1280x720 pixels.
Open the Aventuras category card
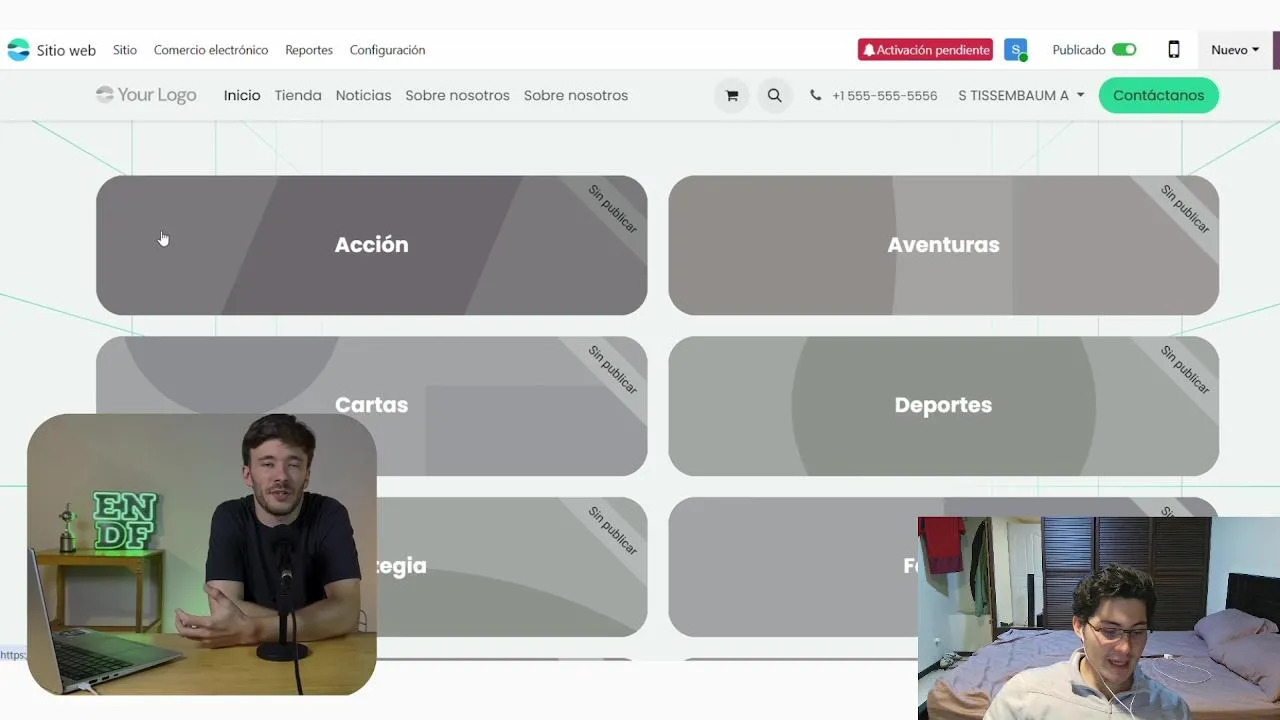944,245
